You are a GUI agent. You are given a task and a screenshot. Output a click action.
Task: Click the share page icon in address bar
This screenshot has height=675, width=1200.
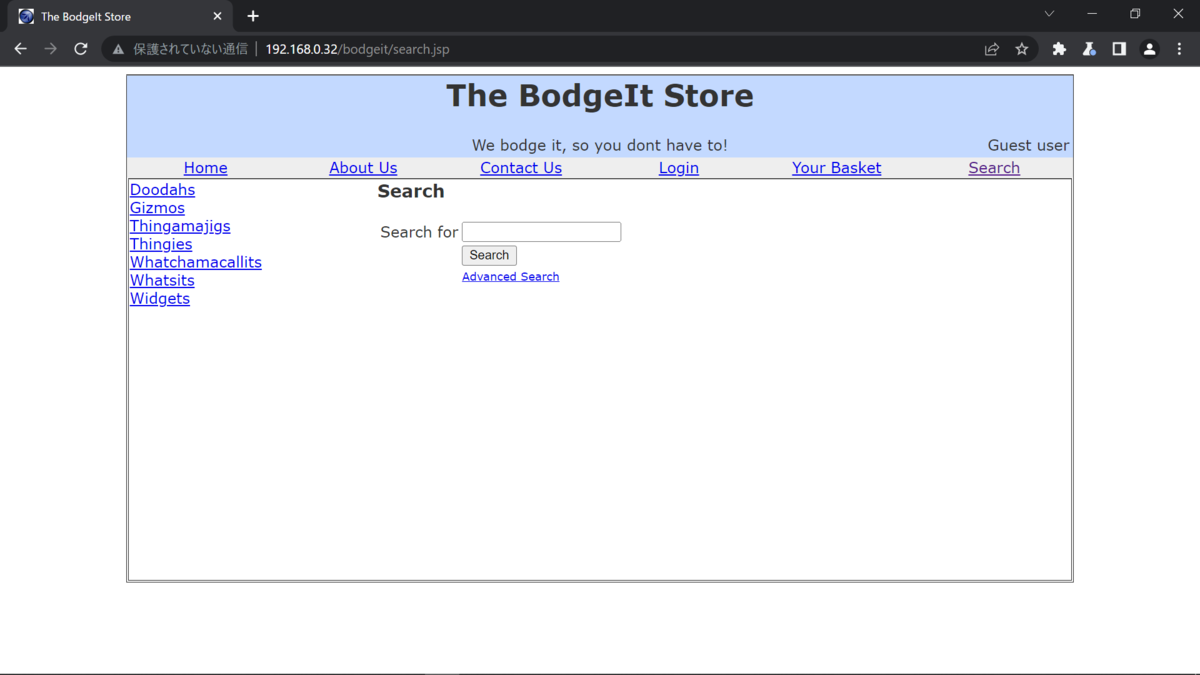[x=991, y=49]
